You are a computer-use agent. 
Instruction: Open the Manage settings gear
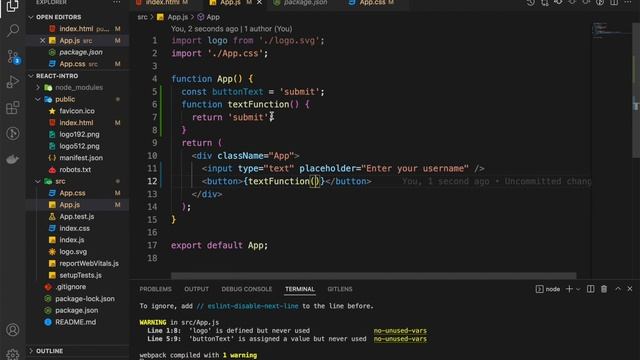pos(13,354)
